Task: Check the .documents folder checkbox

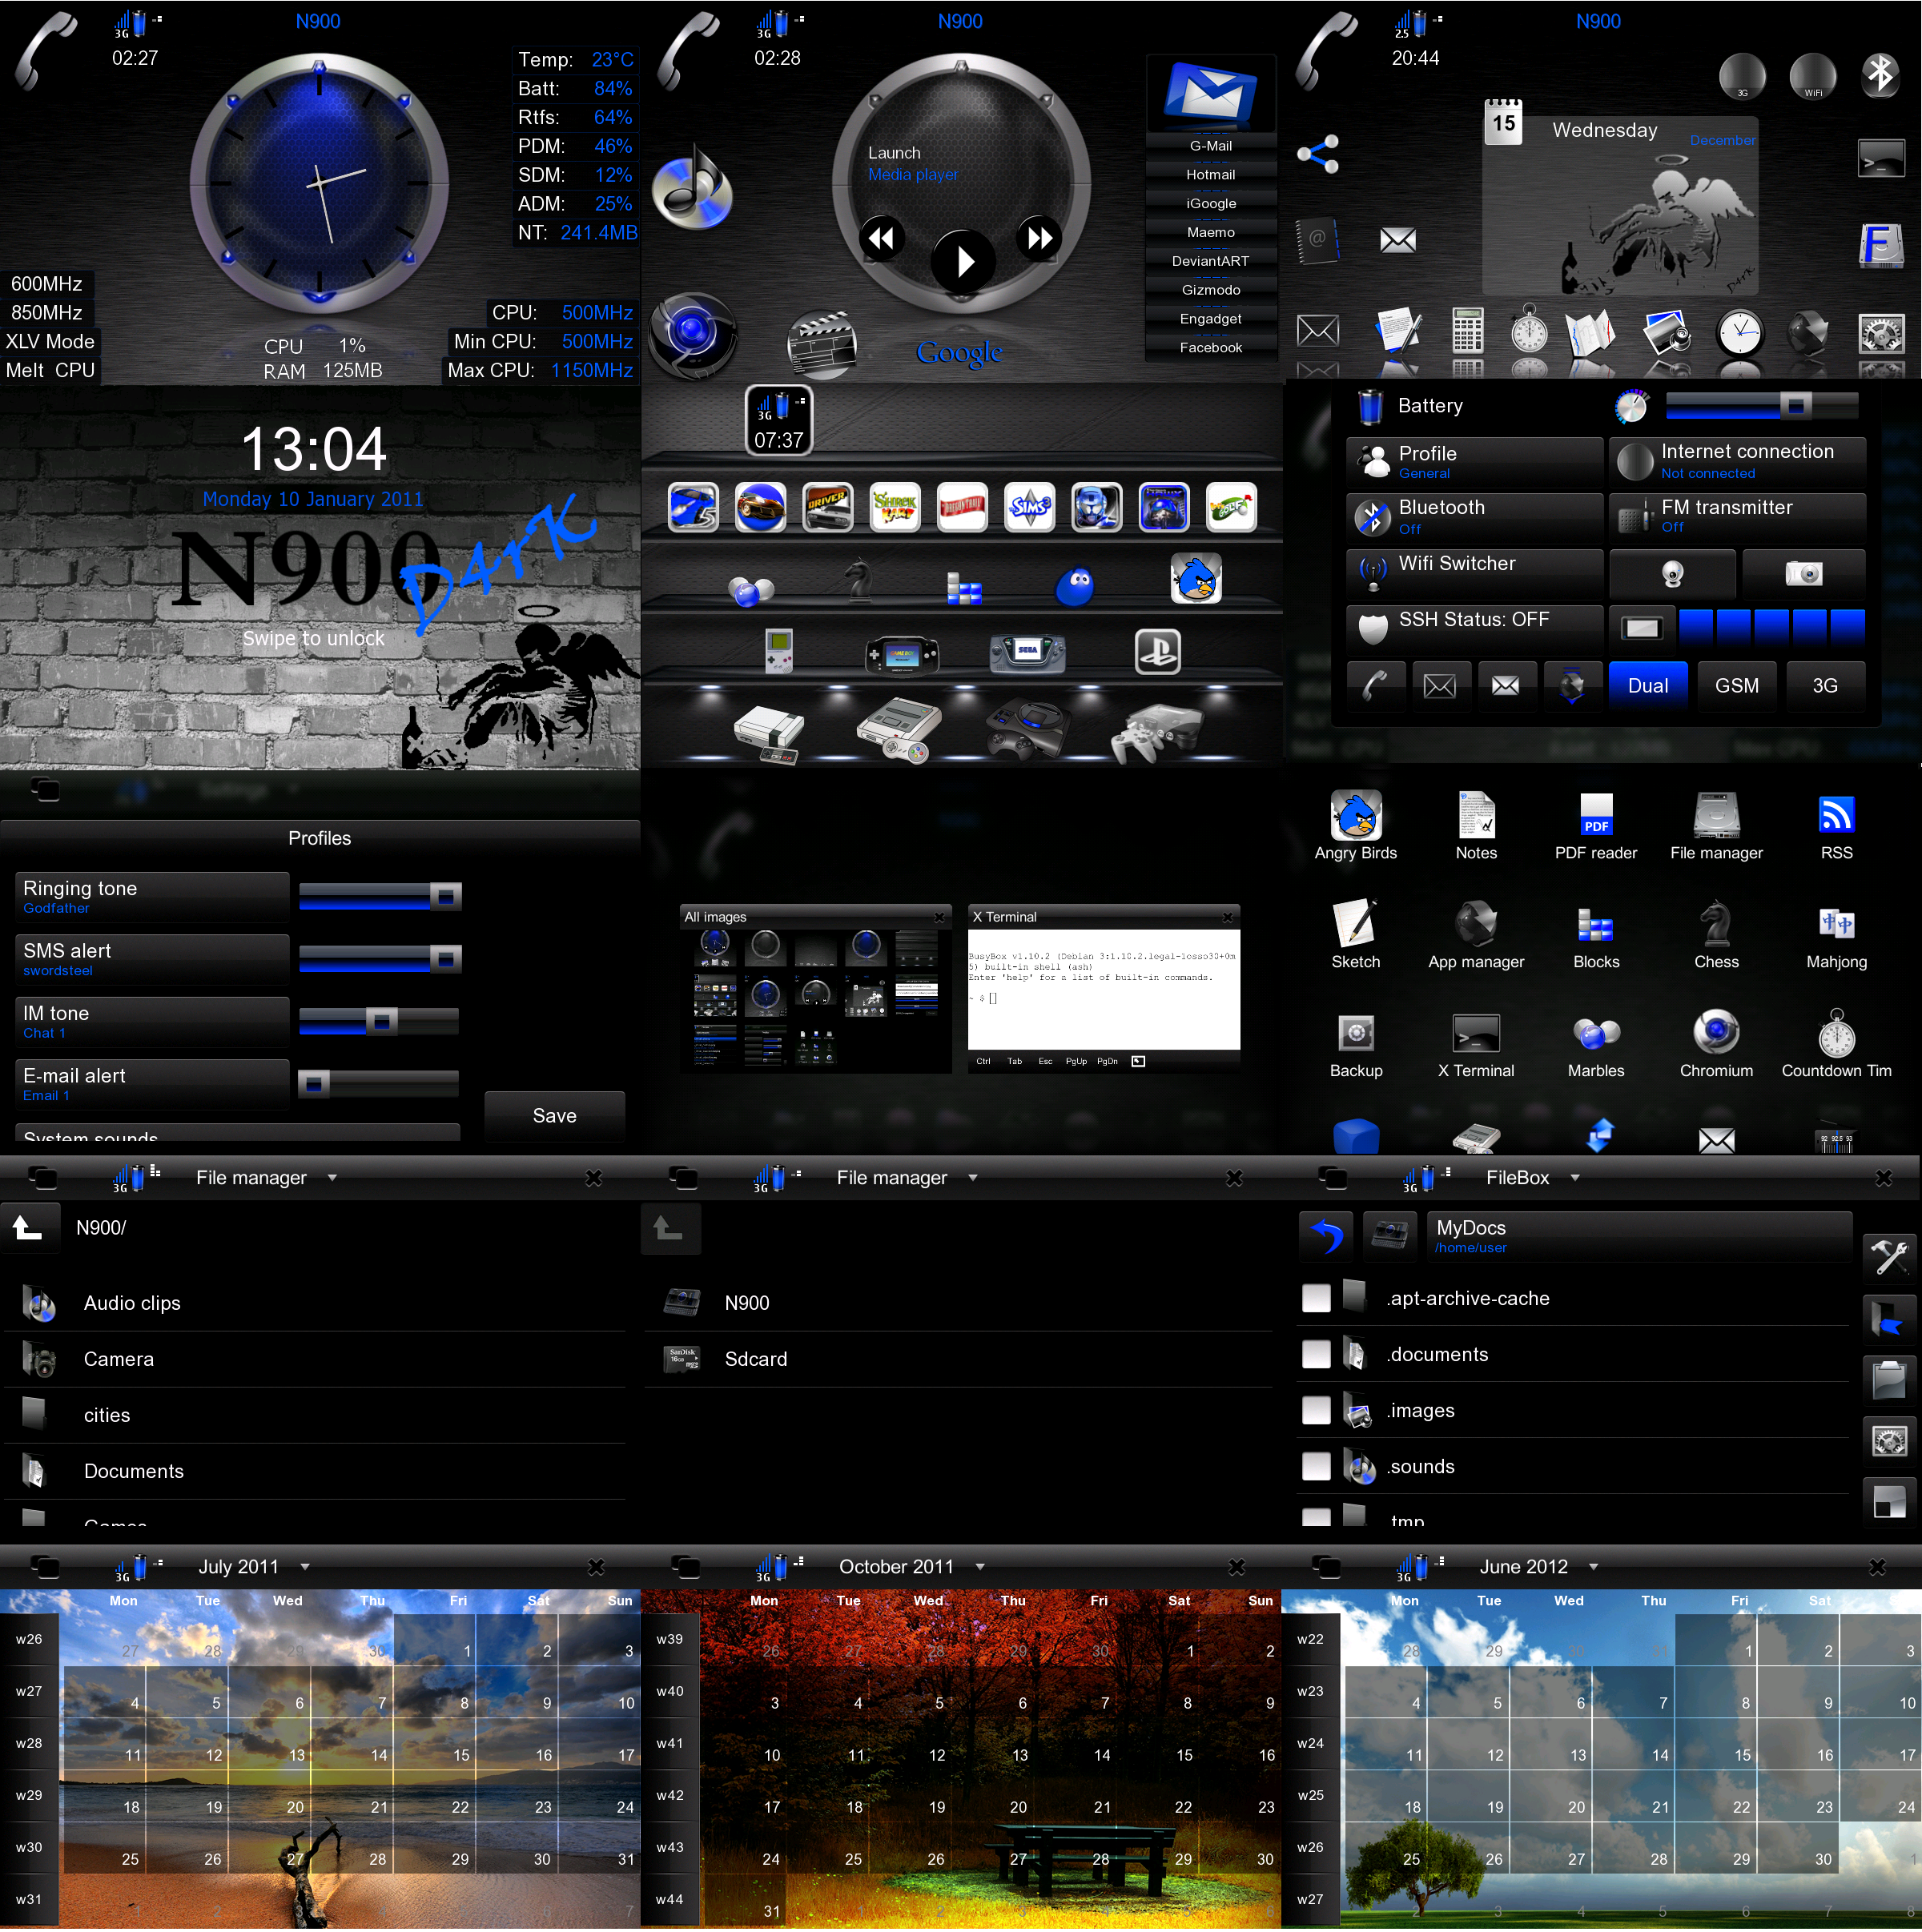Action: coord(1316,1355)
